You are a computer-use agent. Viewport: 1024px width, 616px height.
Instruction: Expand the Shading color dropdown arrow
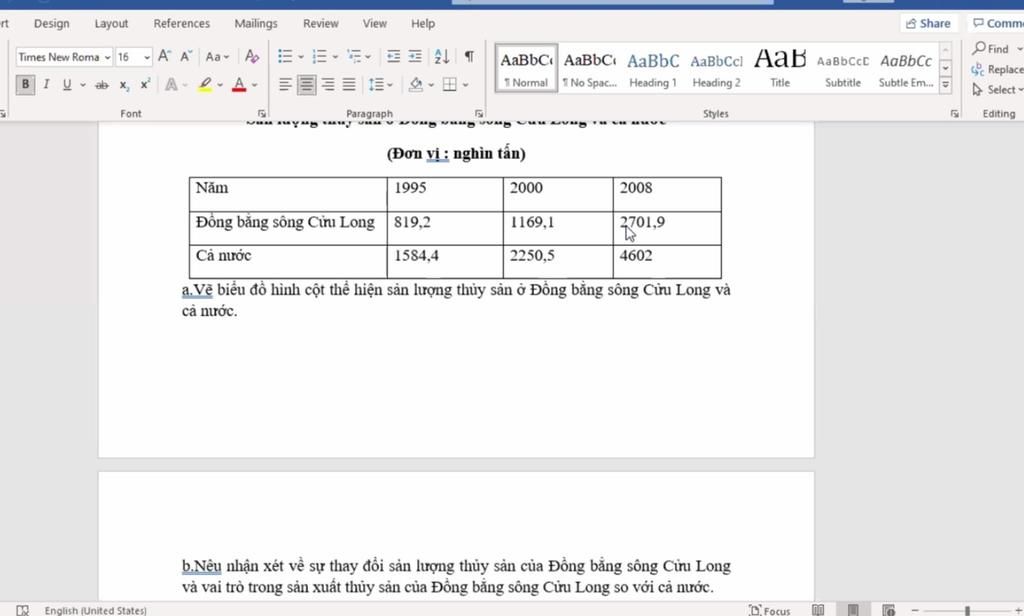(431, 85)
